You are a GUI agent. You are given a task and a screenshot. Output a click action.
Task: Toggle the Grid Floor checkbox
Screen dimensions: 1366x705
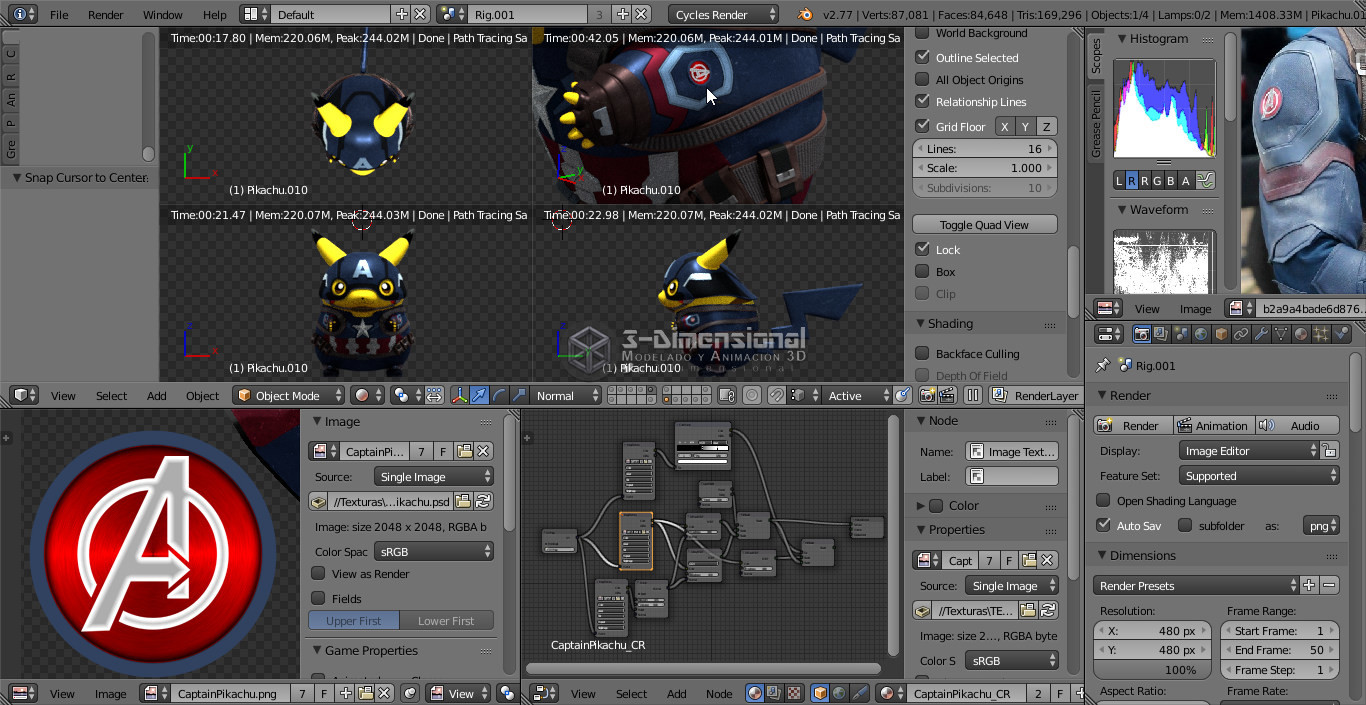(x=923, y=126)
